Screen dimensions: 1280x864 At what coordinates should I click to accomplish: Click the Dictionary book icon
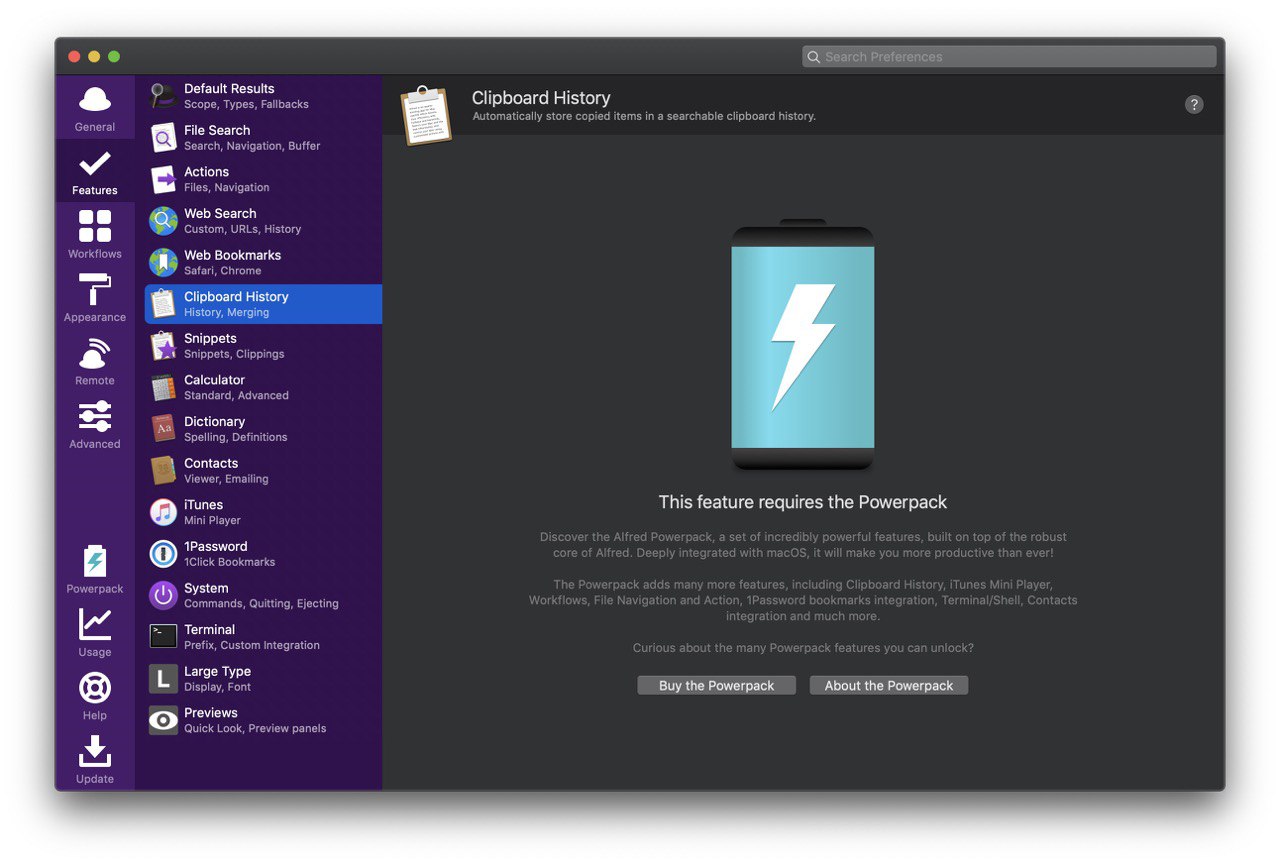pos(163,429)
